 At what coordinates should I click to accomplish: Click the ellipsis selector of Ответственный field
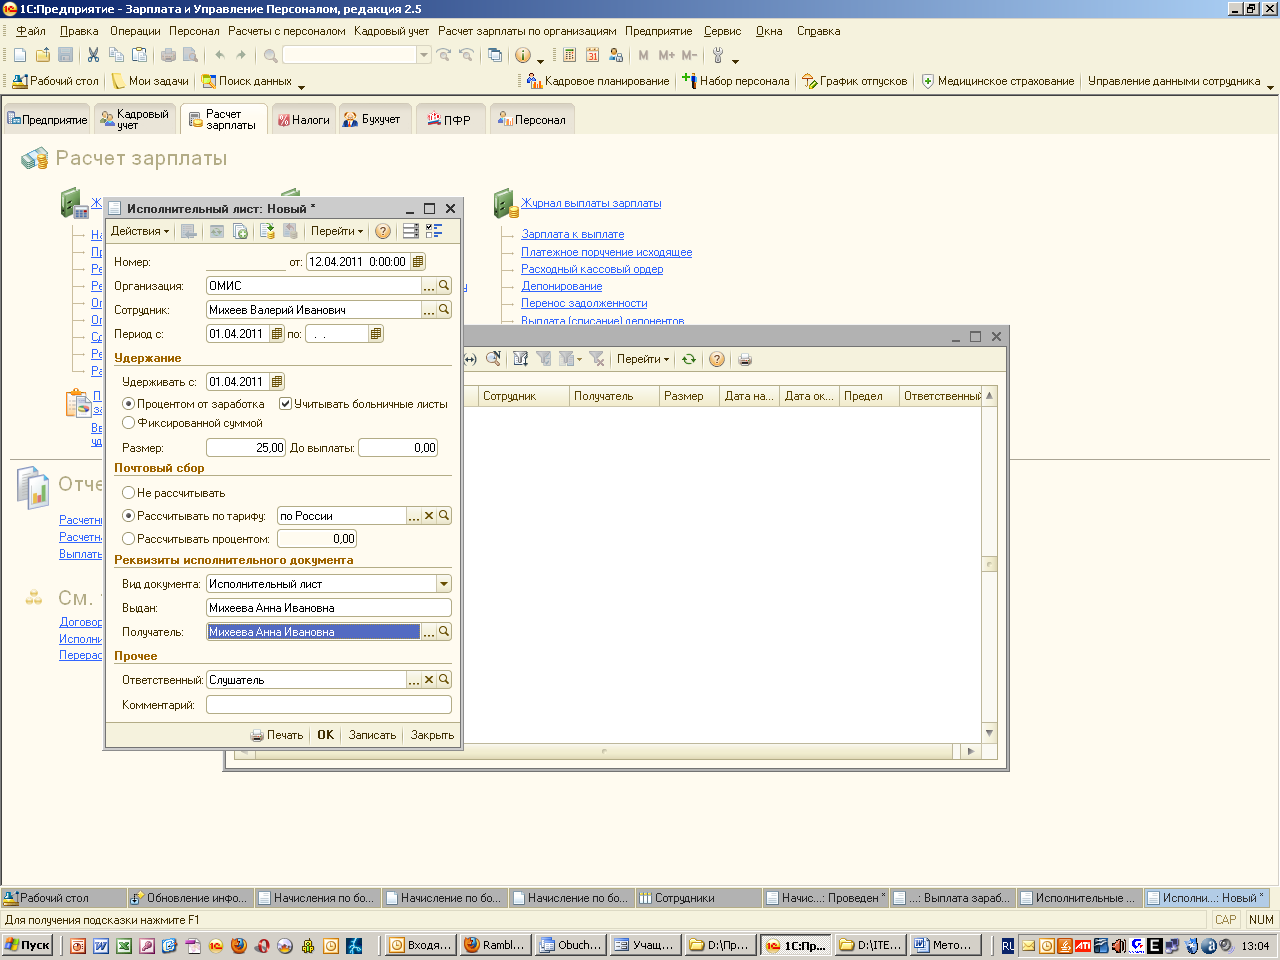point(414,680)
